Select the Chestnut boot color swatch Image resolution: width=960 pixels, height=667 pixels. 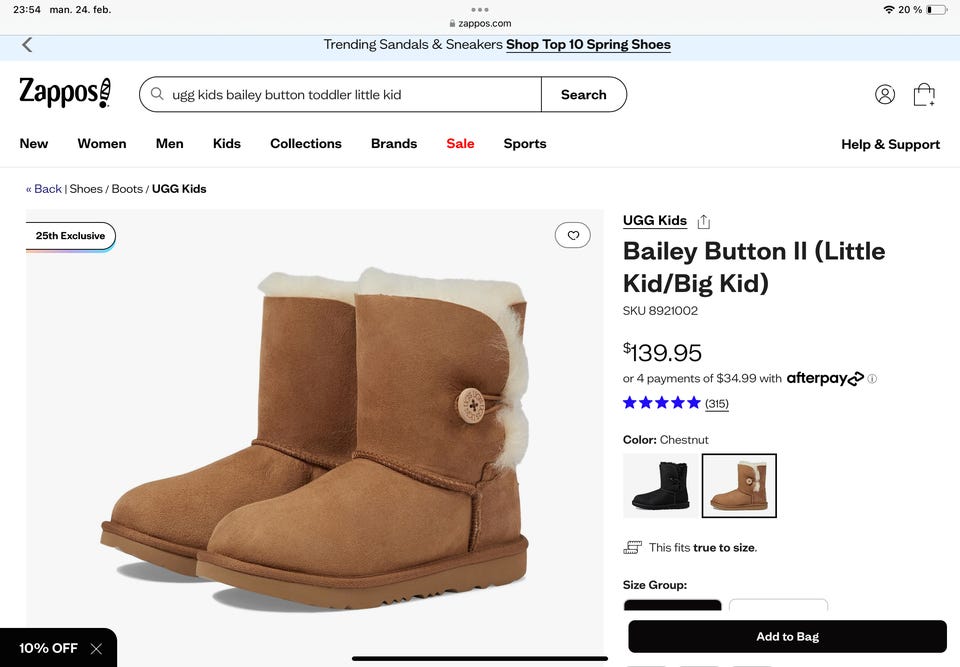pos(739,486)
